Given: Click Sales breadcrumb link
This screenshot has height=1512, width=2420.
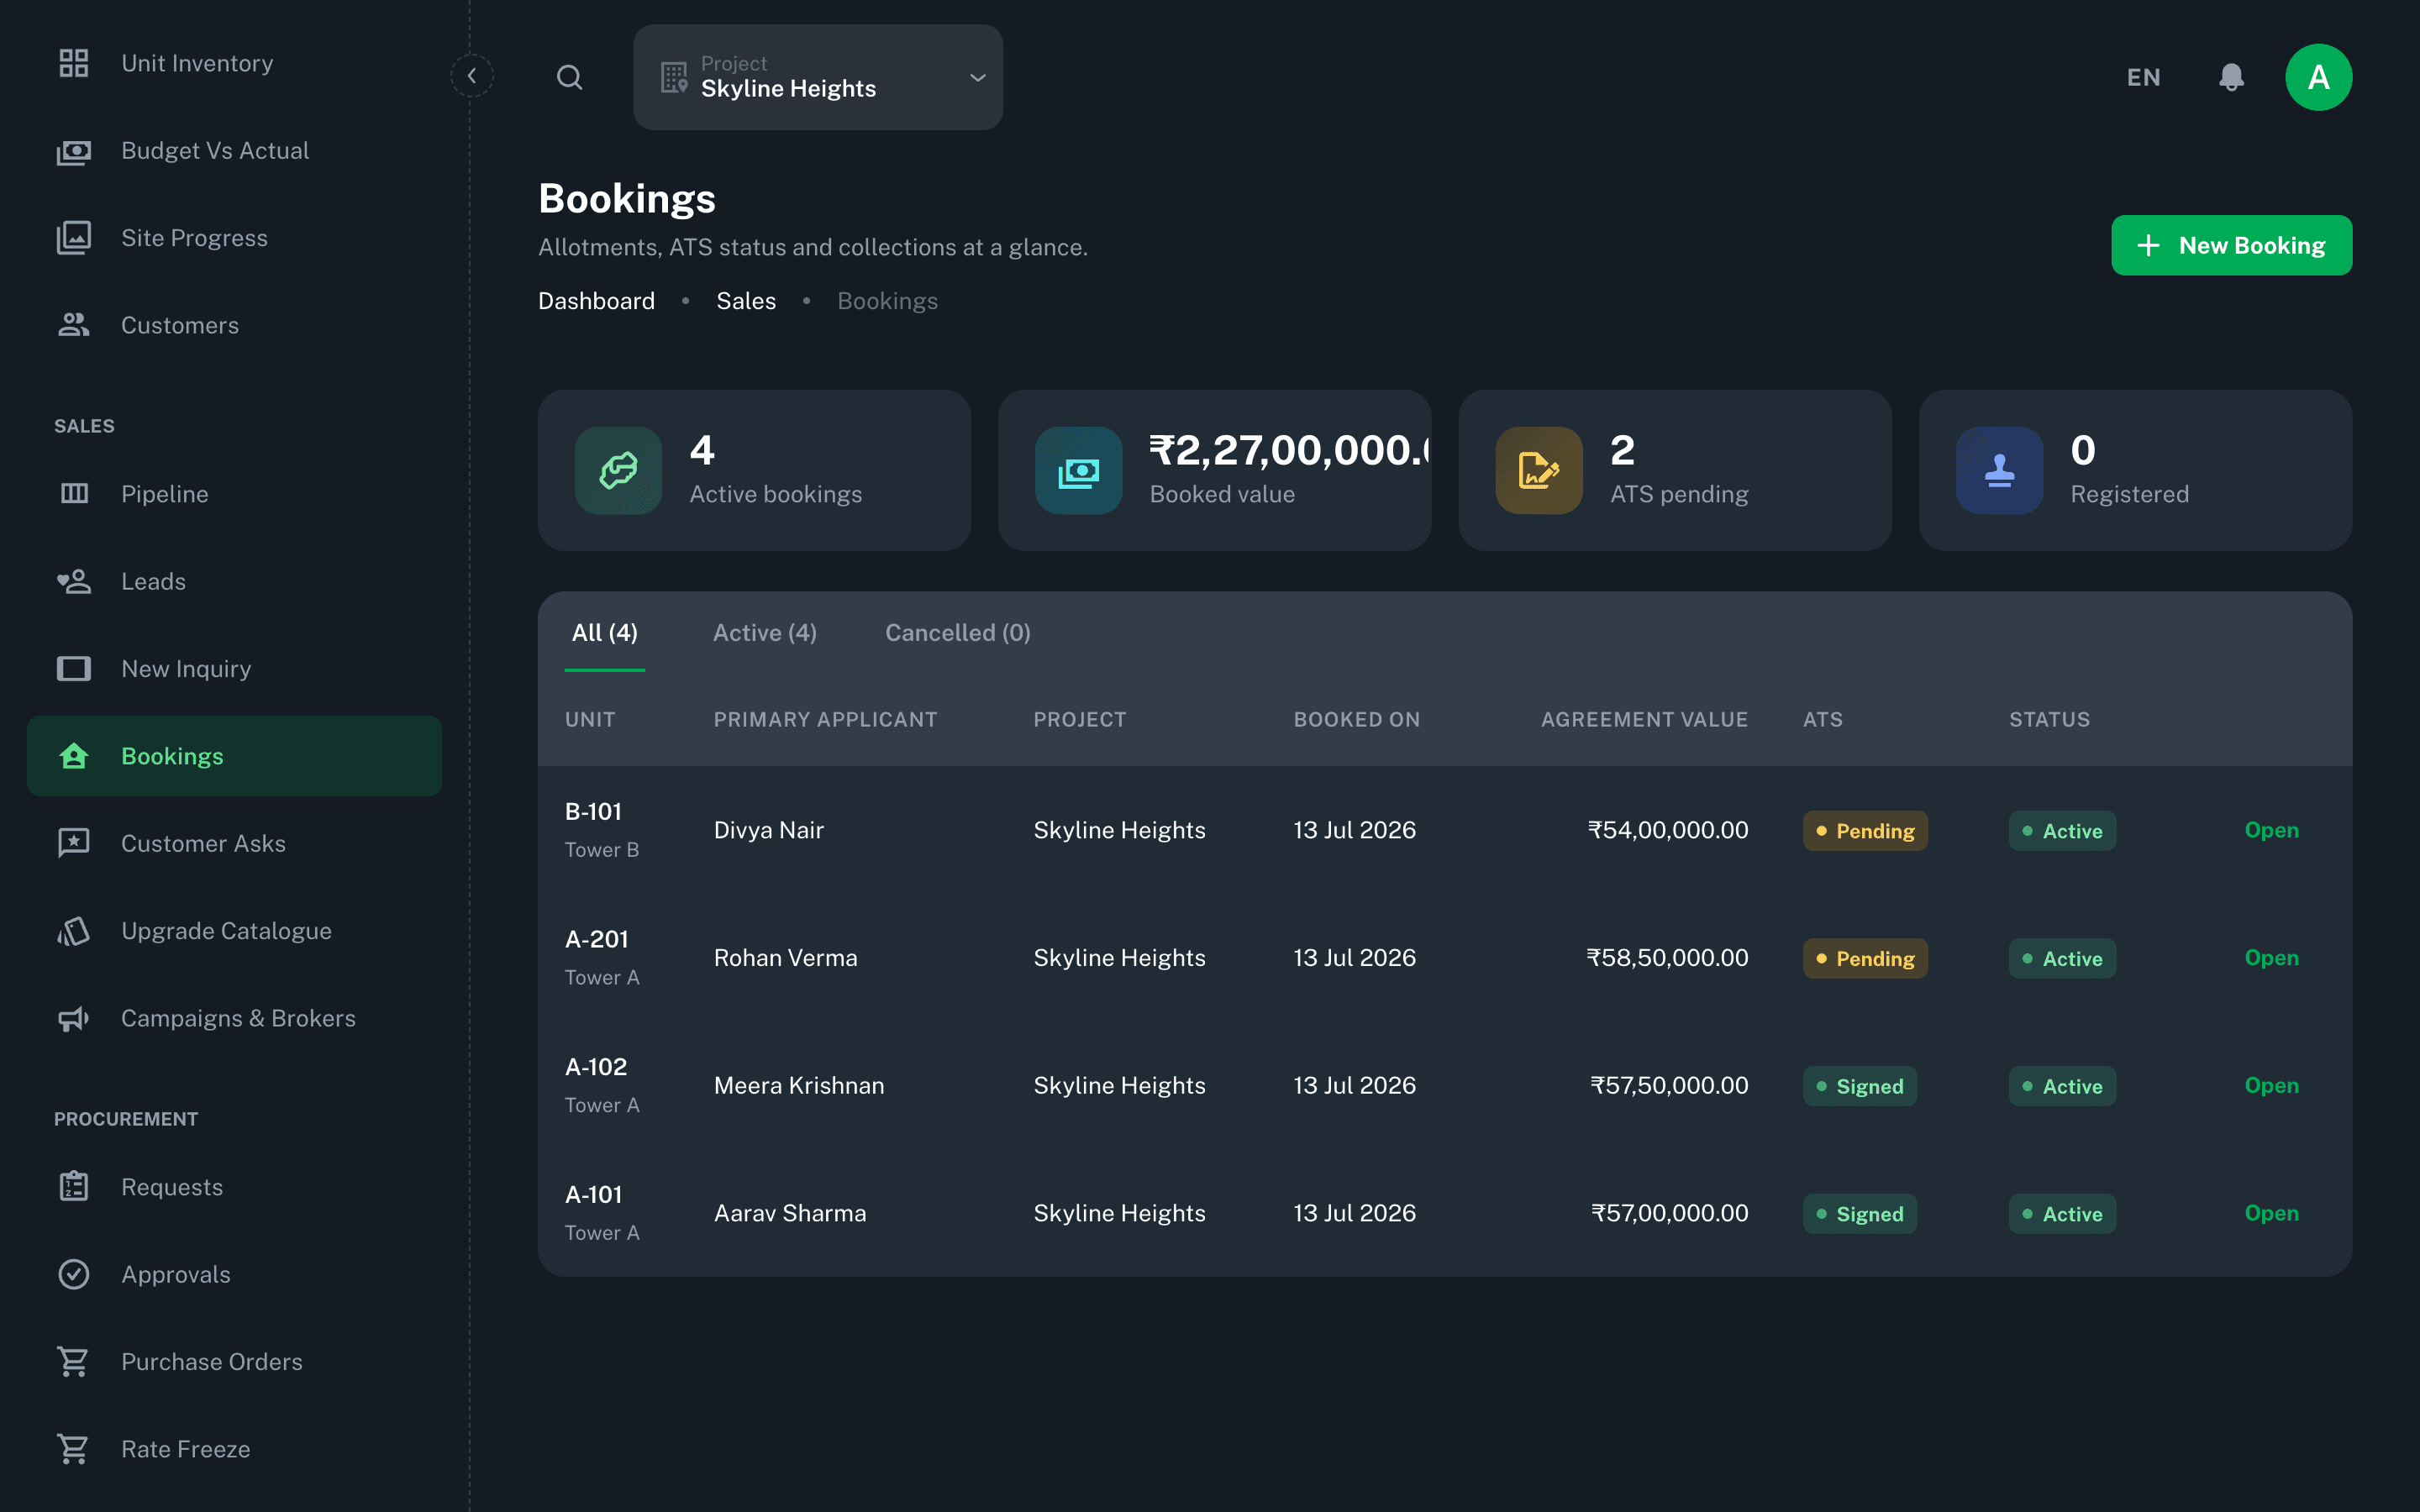Looking at the screenshot, I should pos(746,301).
